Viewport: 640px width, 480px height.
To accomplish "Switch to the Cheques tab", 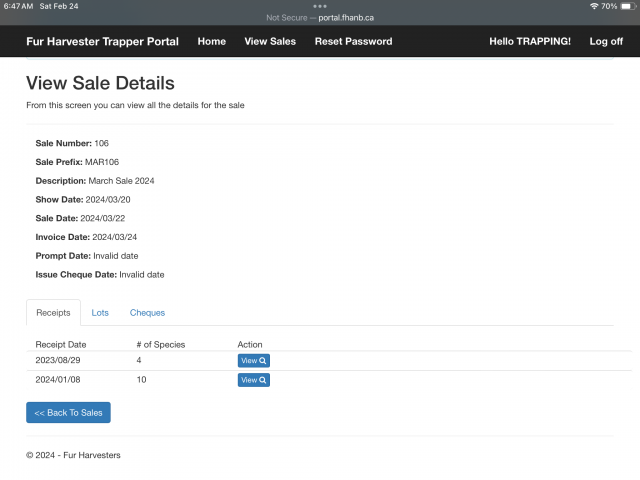I will click(x=147, y=313).
